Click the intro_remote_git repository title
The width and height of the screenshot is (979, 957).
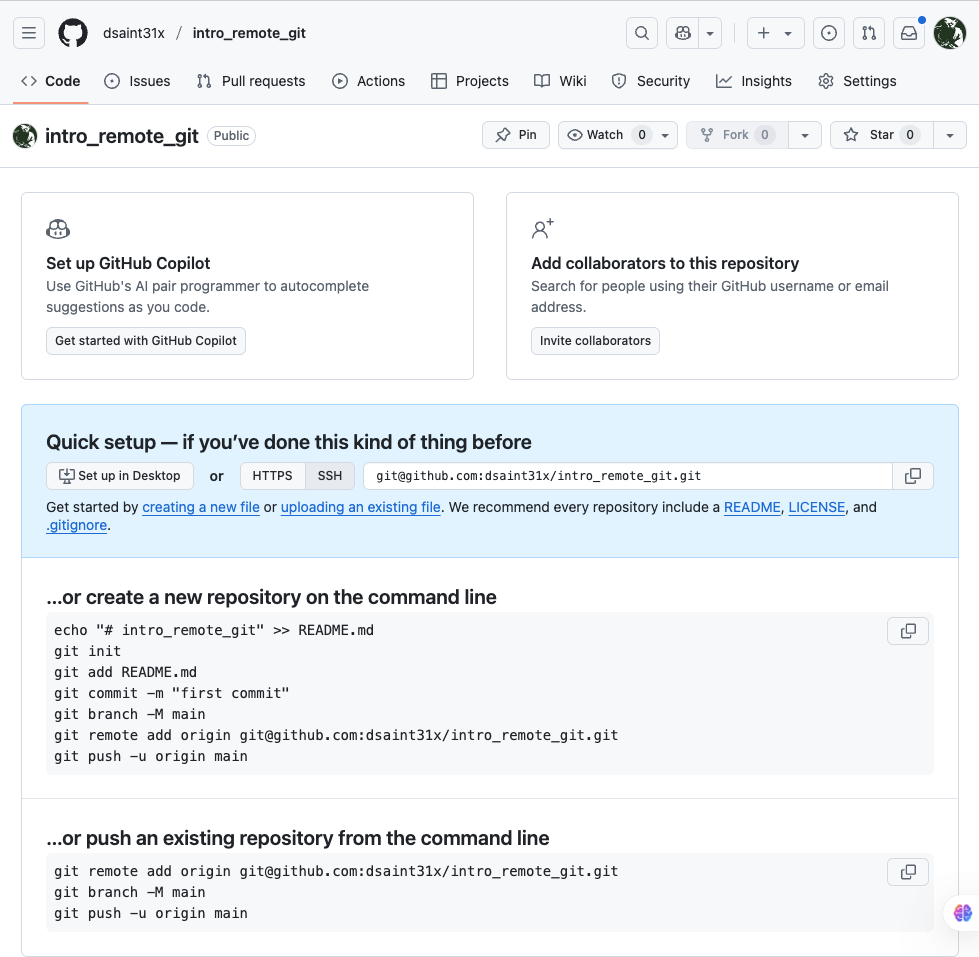122,136
